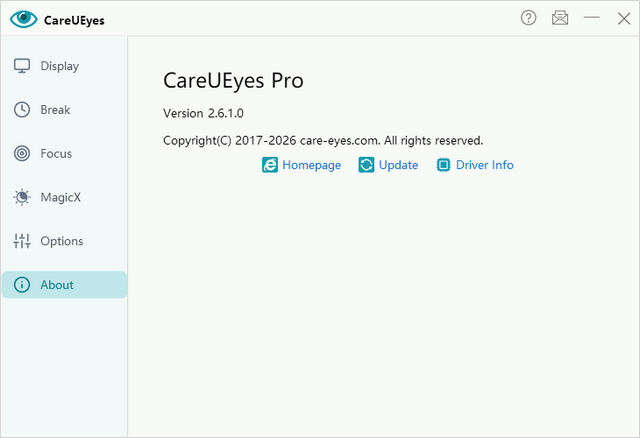Click the Break clock icon
Screen dimensions: 640x438
[22, 109]
